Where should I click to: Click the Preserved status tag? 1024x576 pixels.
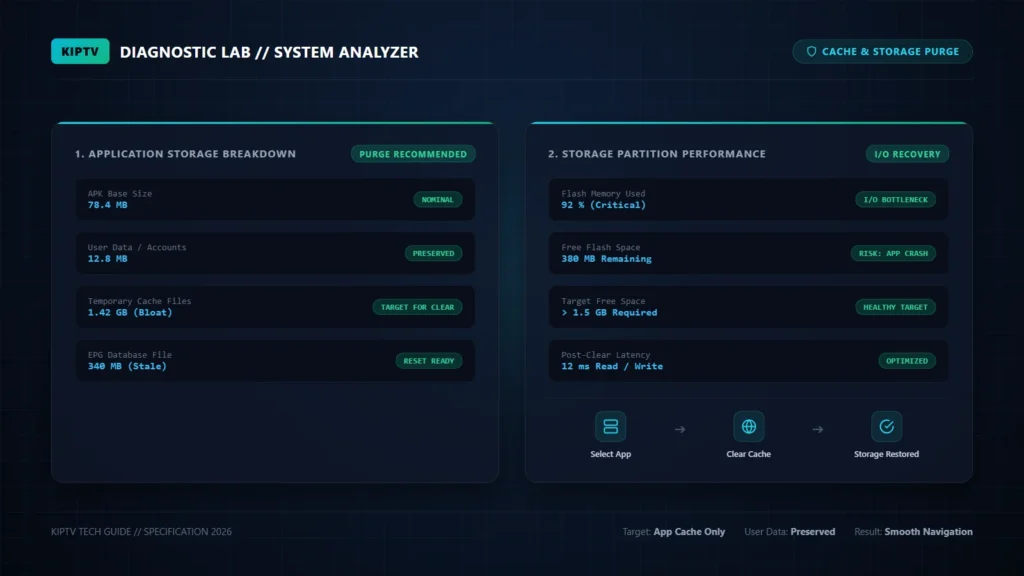pyautogui.click(x=433, y=253)
